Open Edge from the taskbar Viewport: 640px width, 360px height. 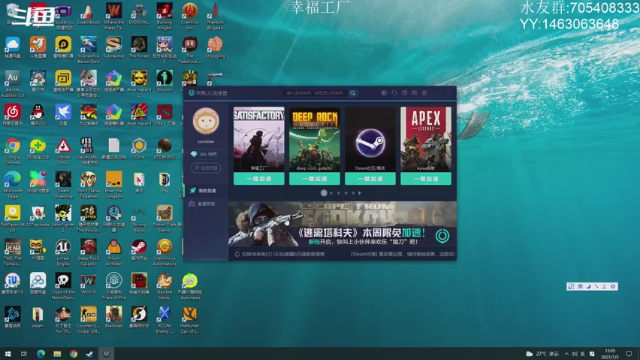coord(41,353)
